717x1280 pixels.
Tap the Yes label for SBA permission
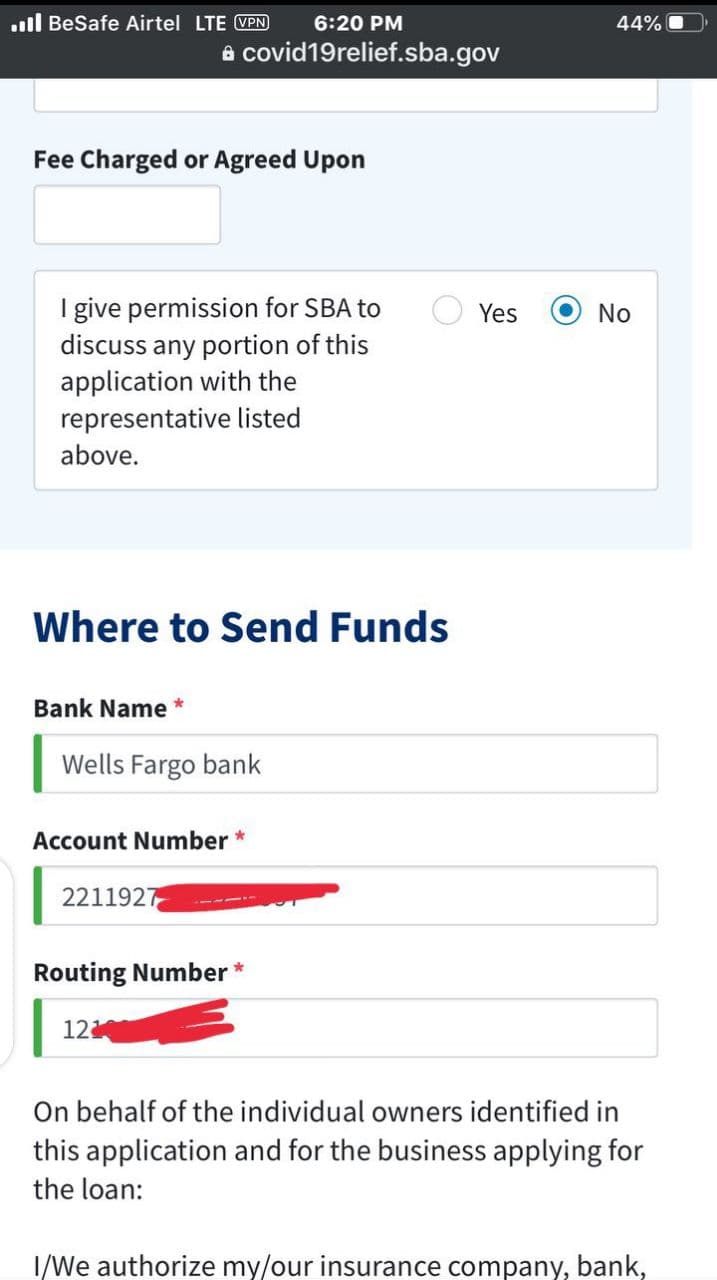tap(497, 313)
